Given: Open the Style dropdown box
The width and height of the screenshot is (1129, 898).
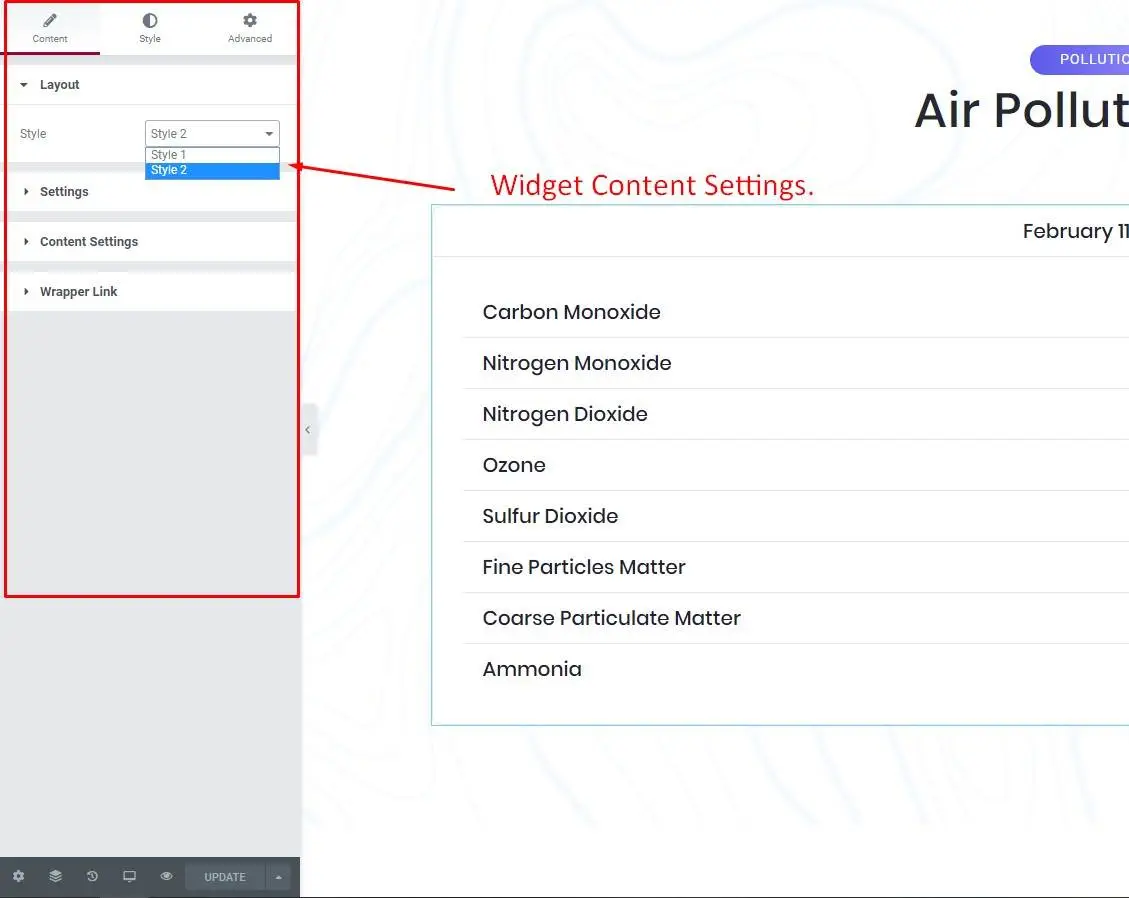Looking at the screenshot, I should click(x=212, y=133).
